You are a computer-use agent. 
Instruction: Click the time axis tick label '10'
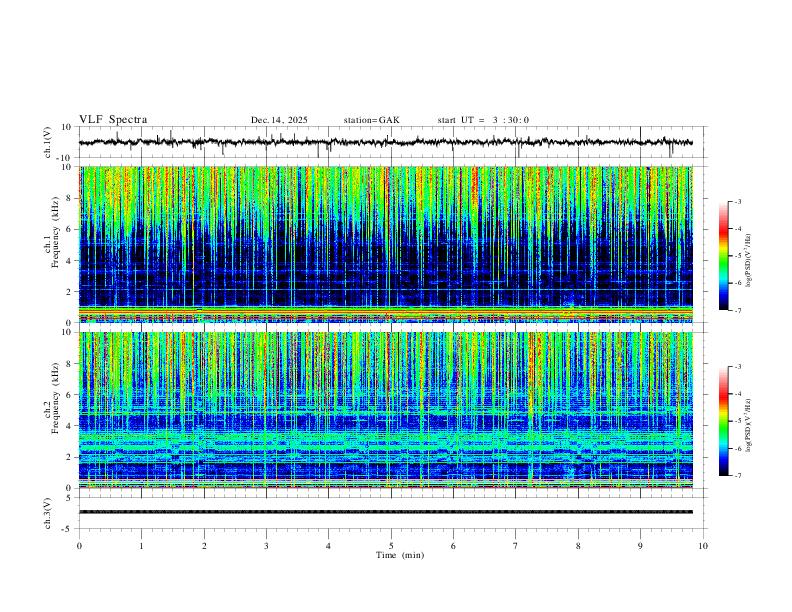703,546
